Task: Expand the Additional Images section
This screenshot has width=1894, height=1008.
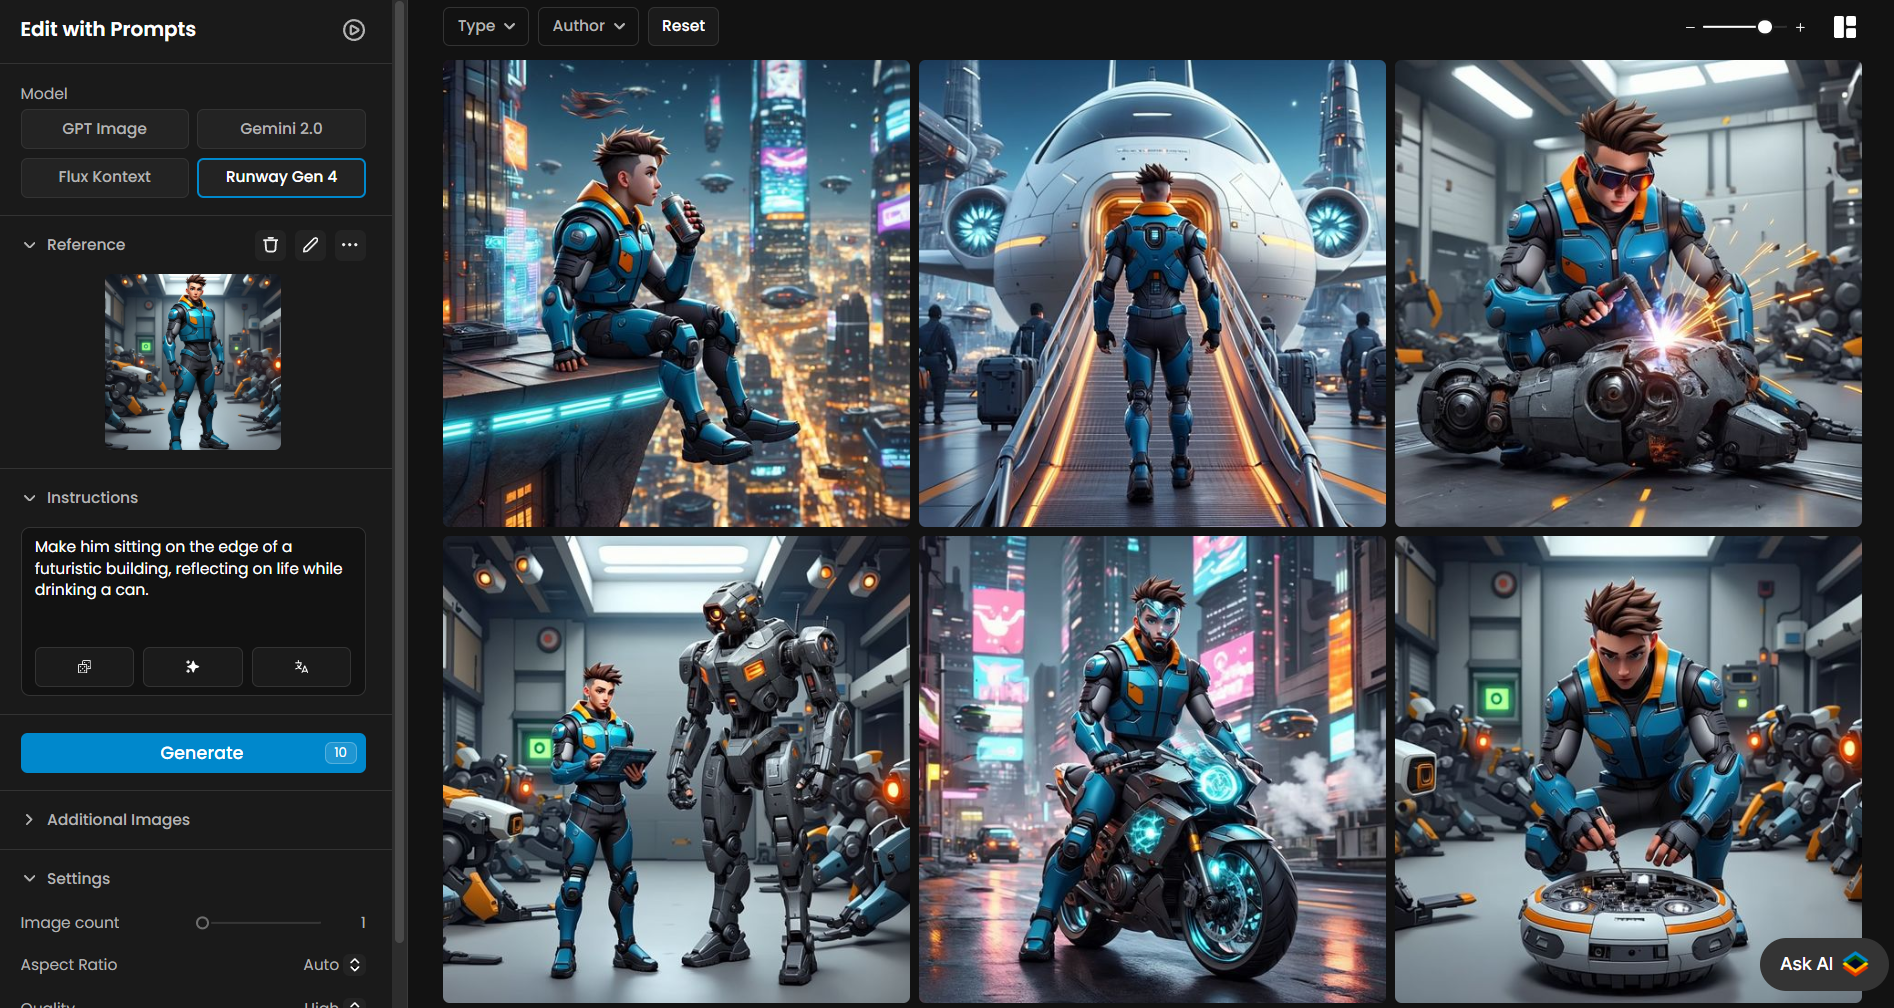Action: point(29,820)
